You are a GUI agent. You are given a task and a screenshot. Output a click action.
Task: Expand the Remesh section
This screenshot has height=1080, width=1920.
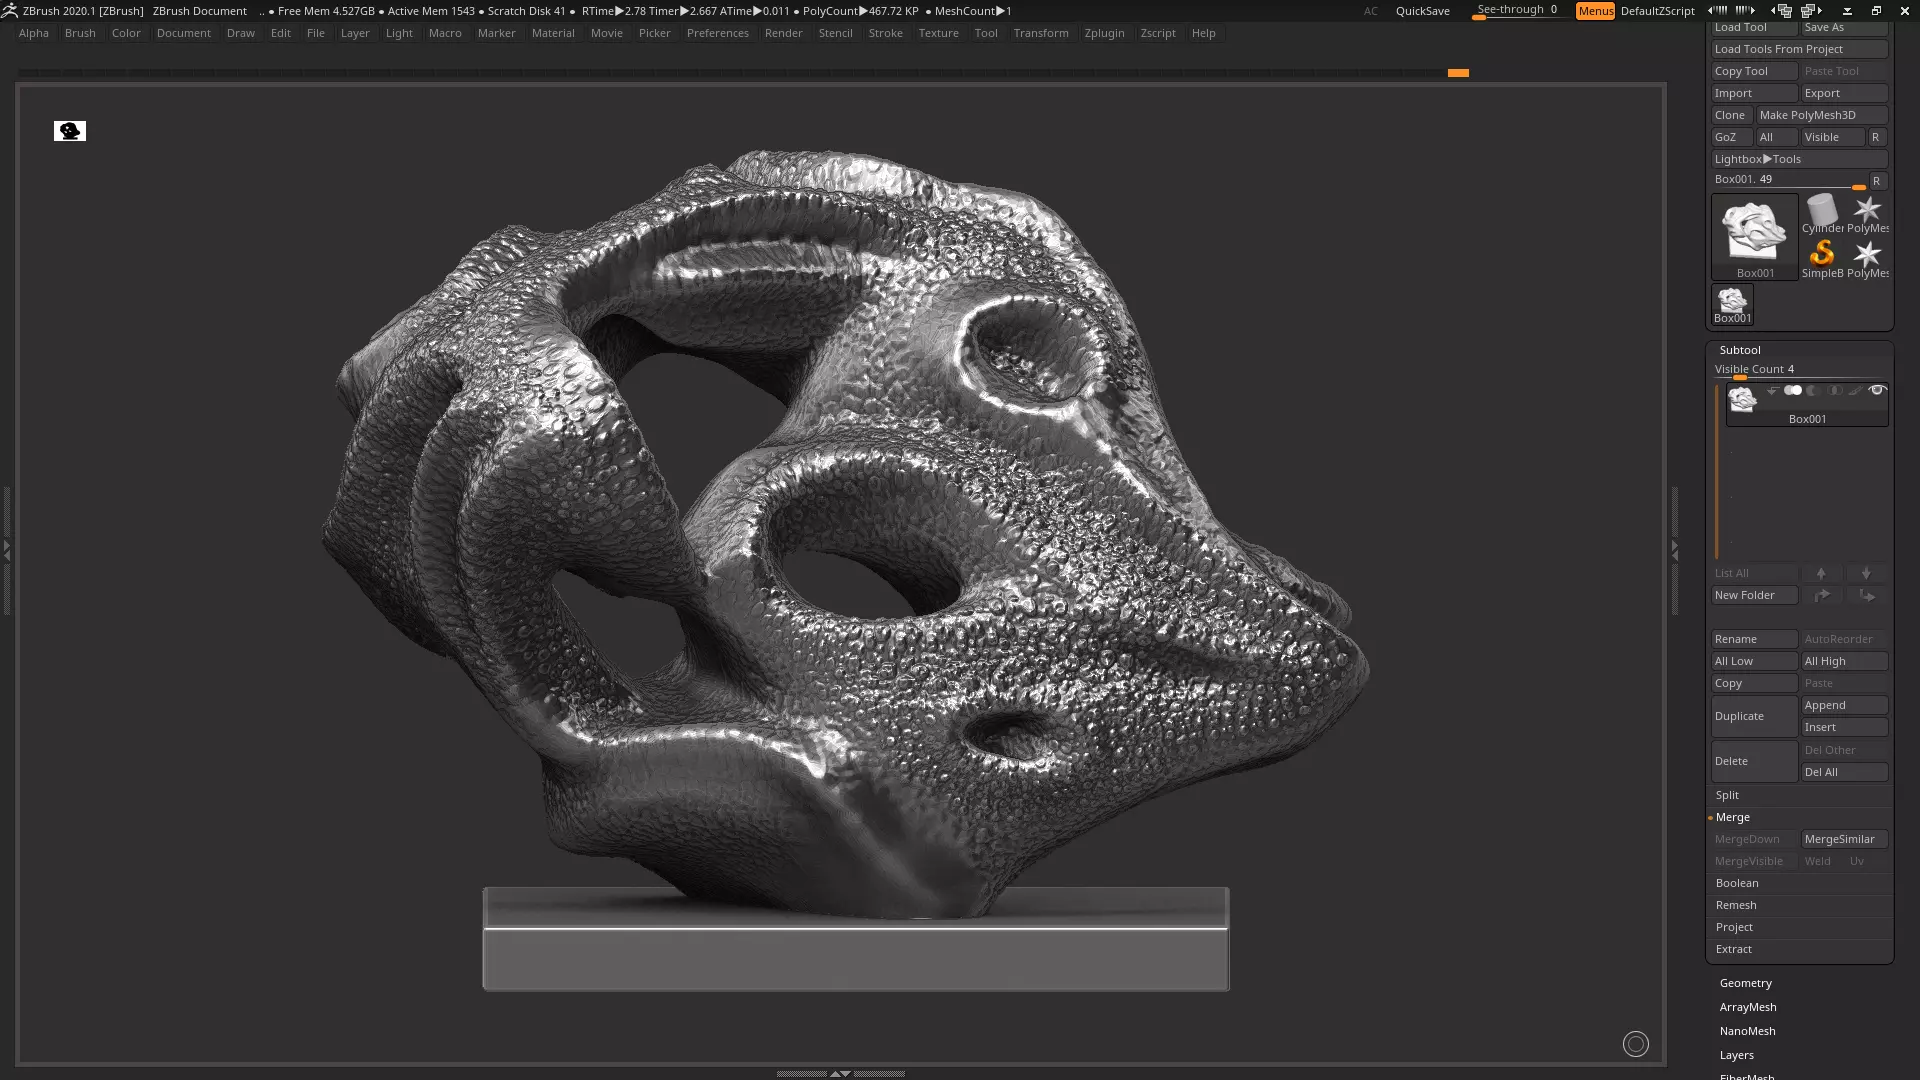(1736, 905)
